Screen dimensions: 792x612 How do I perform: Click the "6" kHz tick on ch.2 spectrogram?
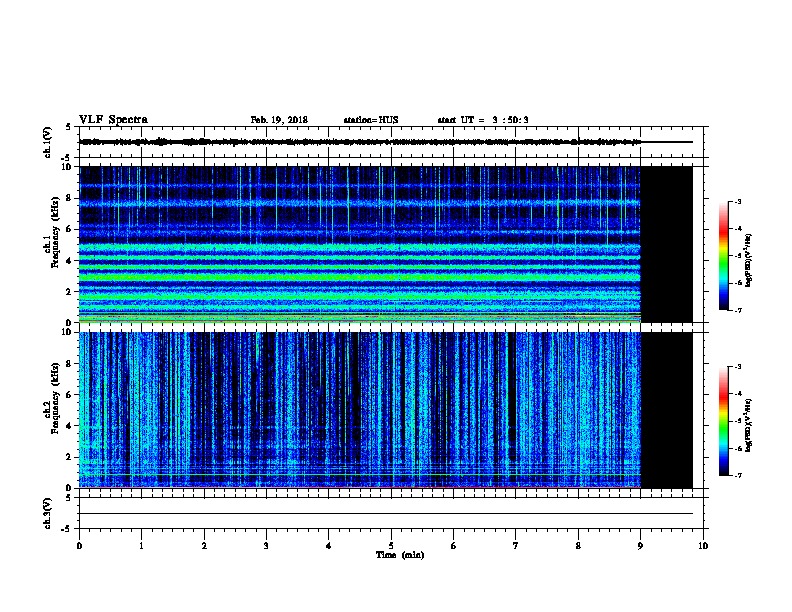[x=70, y=395]
